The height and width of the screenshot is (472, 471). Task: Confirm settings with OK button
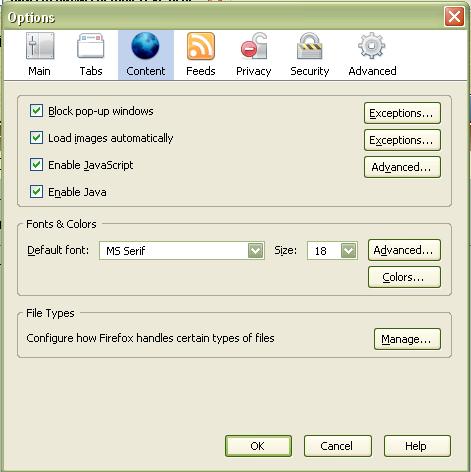pyautogui.click(x=258, y=446)
